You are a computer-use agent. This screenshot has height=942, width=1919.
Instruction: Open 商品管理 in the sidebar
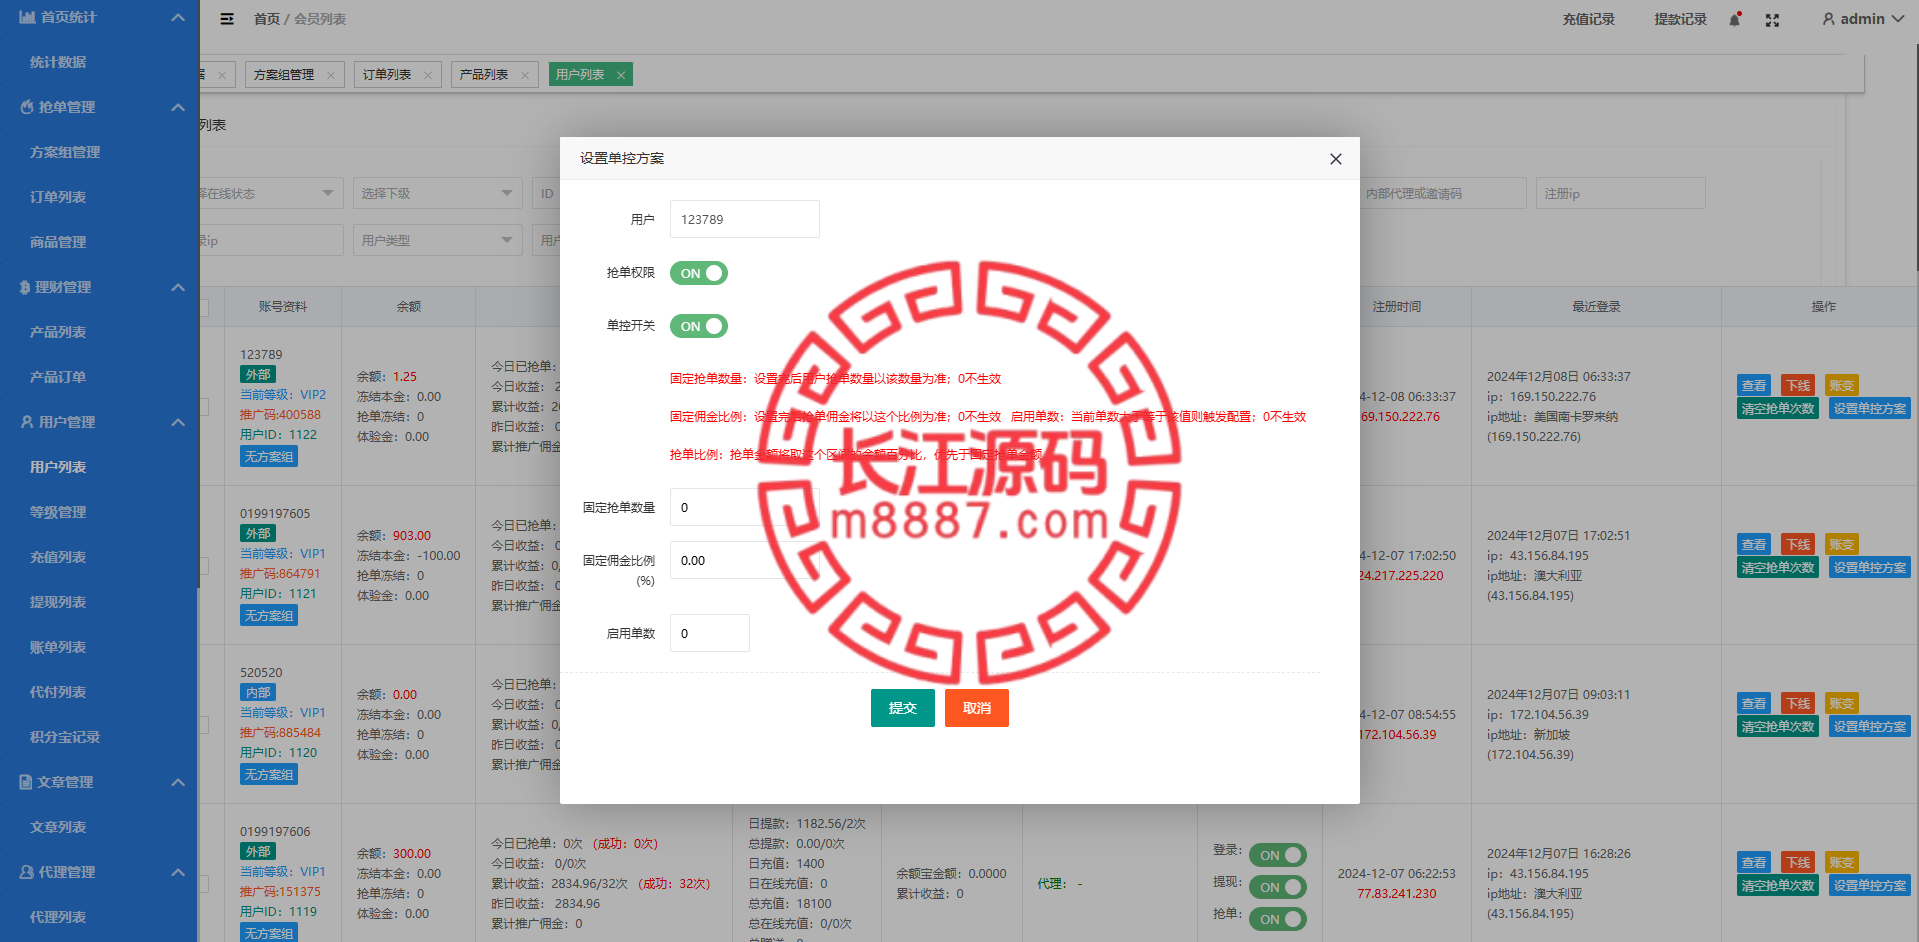pyautogui.click(x=58, y=242)
